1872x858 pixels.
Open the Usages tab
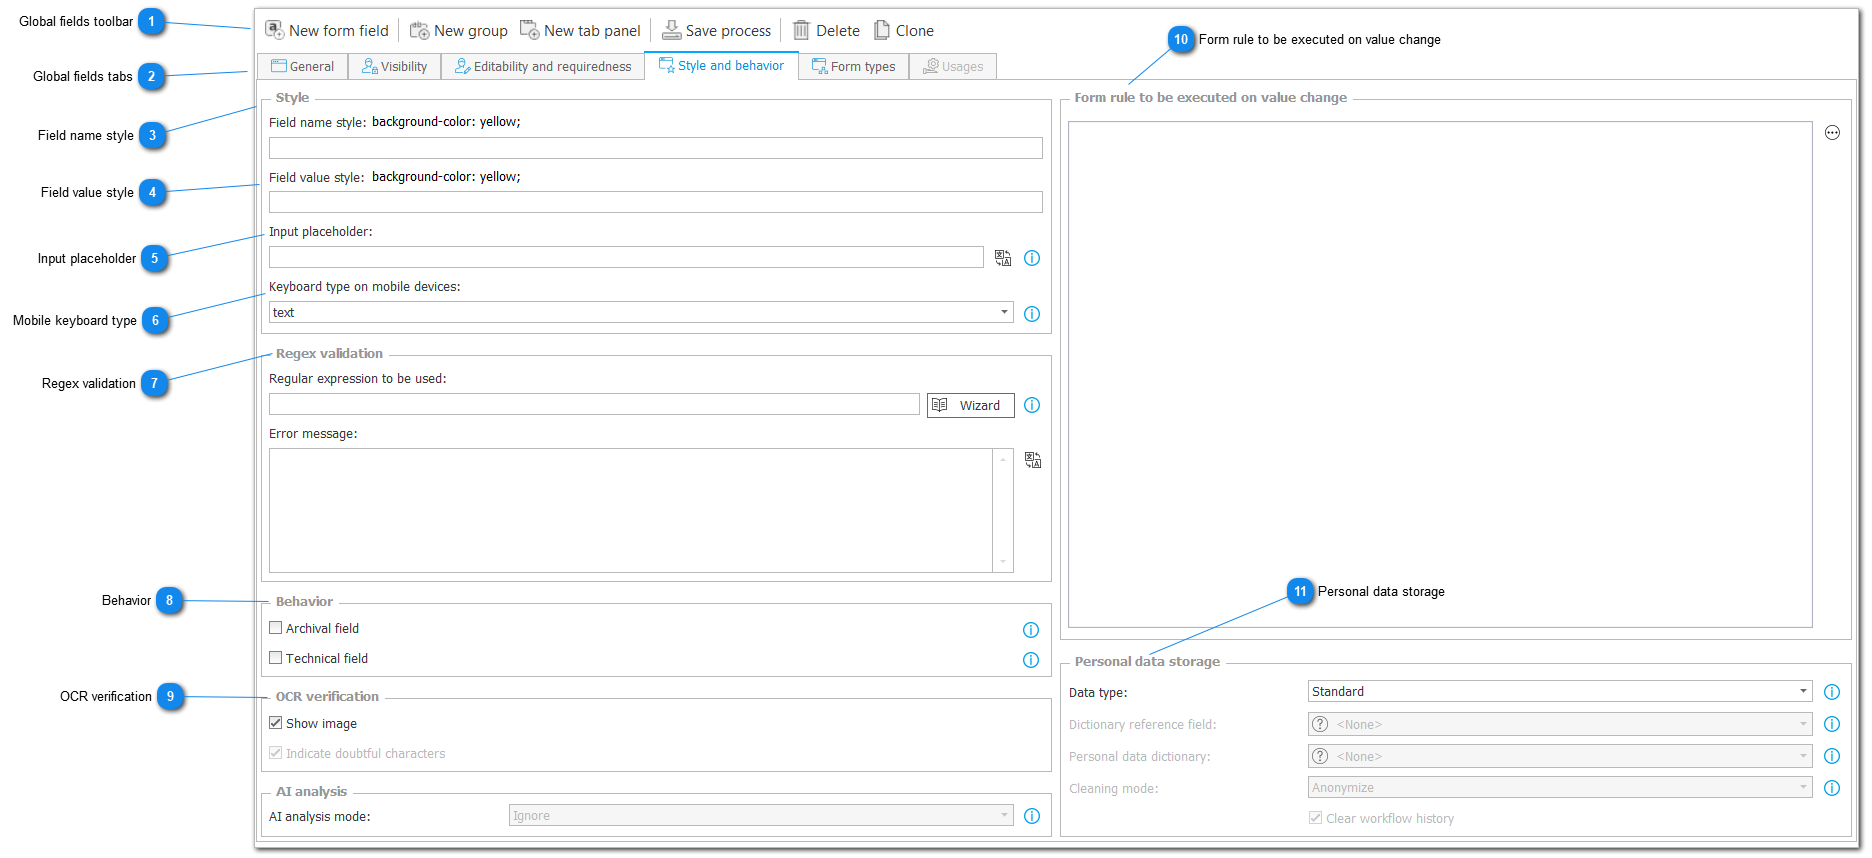(x=953, y=66)
